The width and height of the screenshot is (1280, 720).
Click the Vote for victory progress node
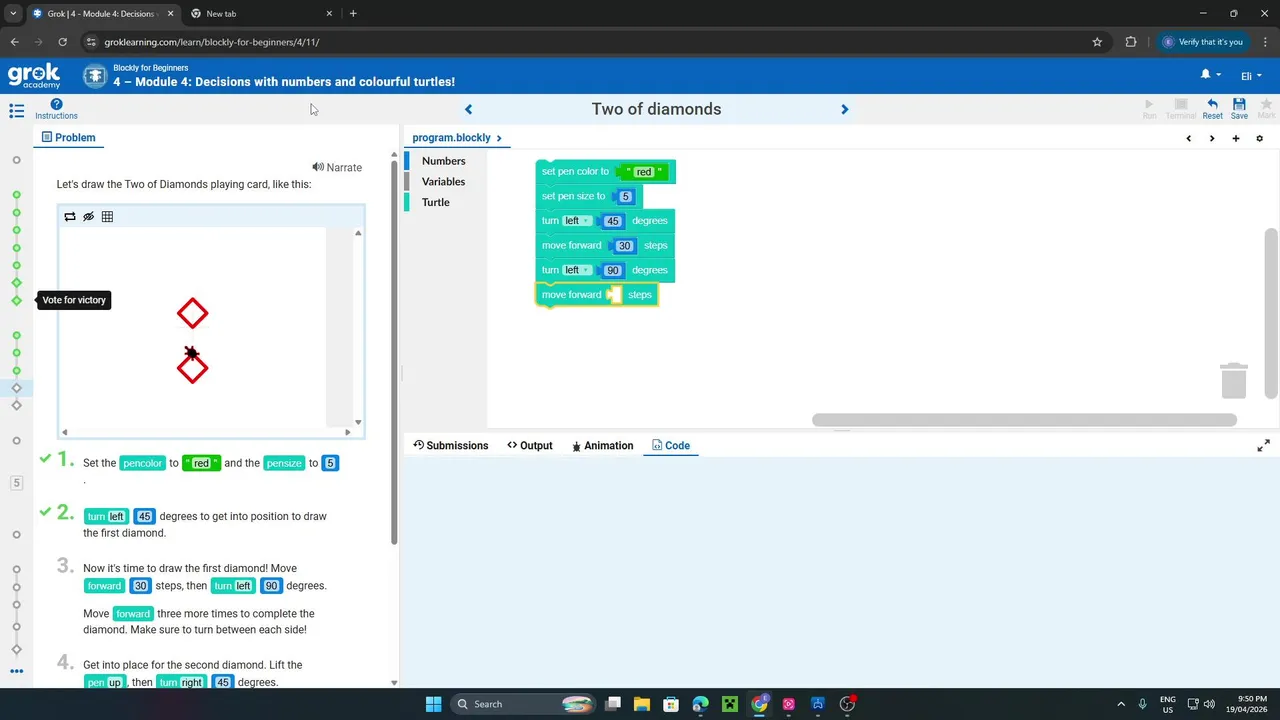[16, 300]
